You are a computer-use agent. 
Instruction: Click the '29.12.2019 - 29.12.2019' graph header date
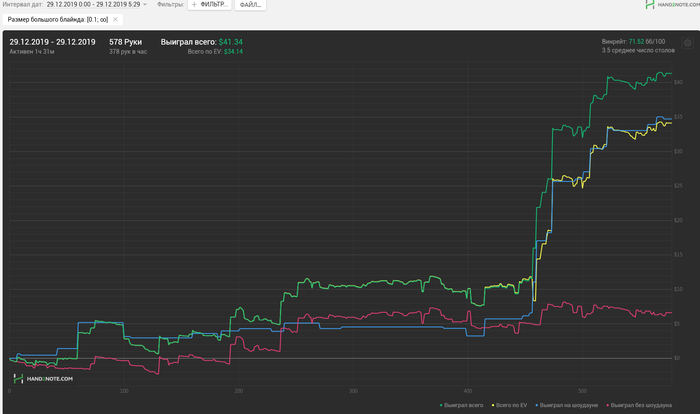coord(52,42)
